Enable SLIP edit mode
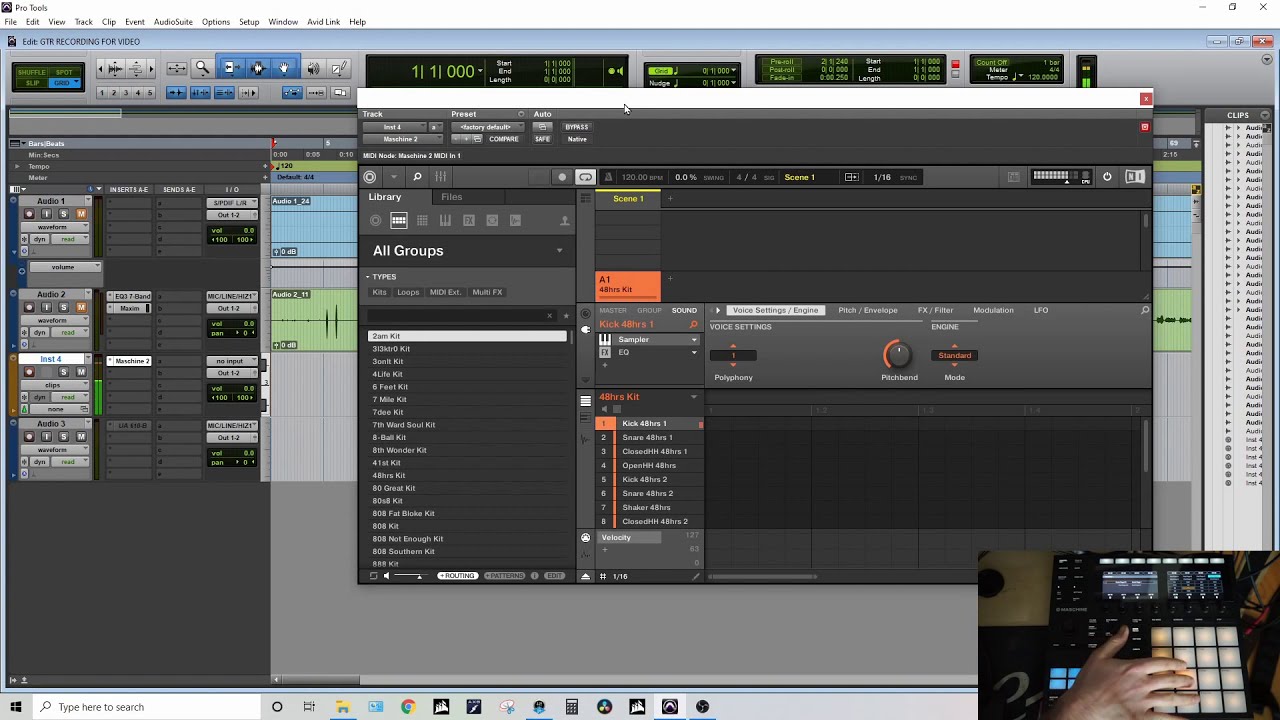 point(32,83)
